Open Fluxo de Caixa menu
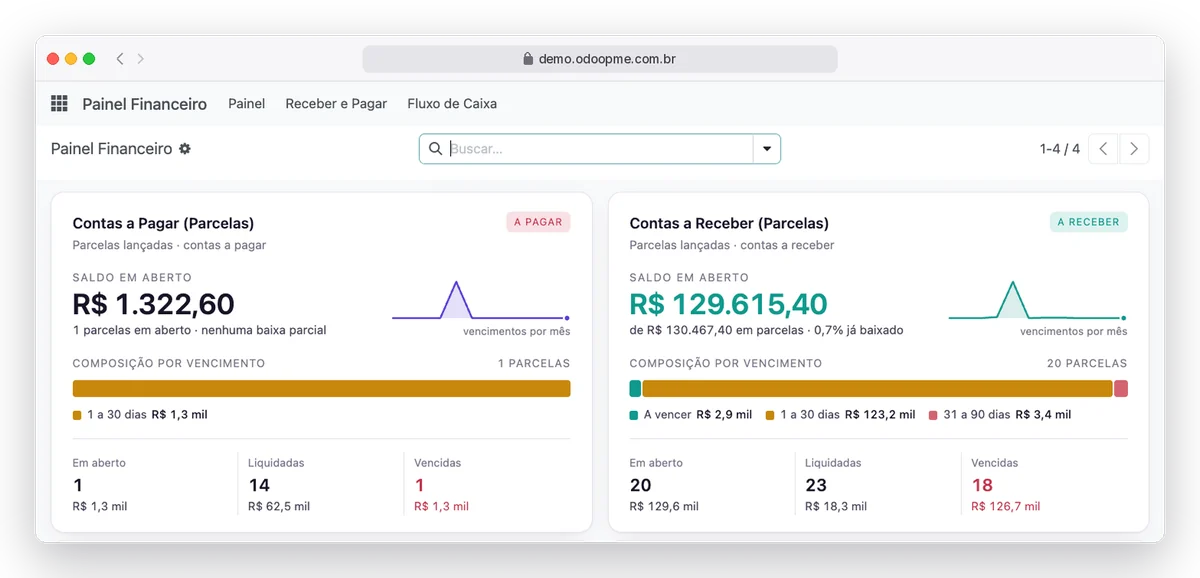1200x578 pixels. [452, 103]
